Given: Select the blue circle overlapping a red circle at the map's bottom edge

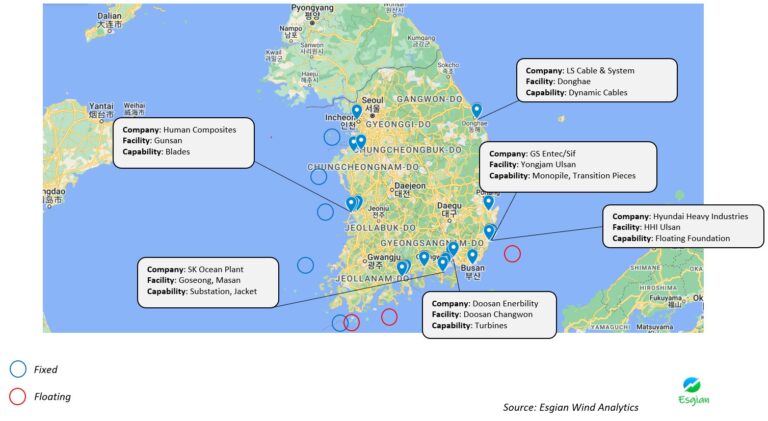Looking at the screenshot, I should [339, 323].
